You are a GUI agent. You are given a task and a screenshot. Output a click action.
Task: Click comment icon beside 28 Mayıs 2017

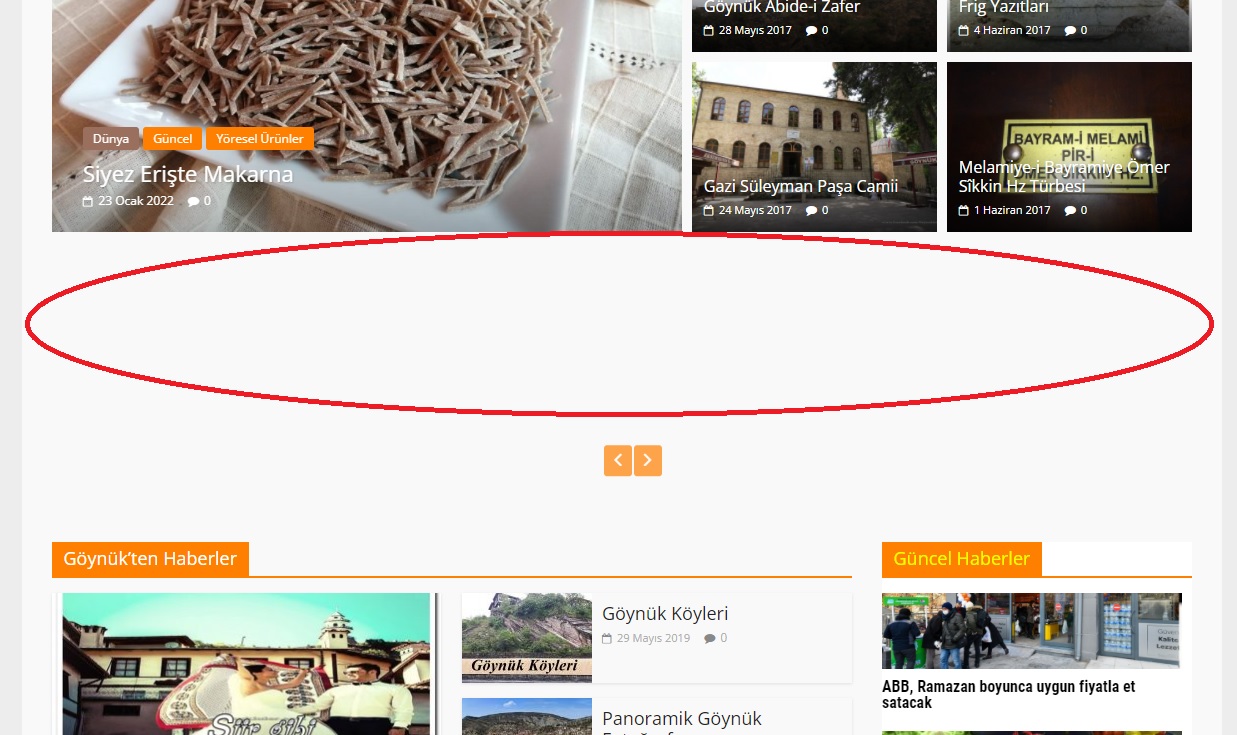(812, 31)
